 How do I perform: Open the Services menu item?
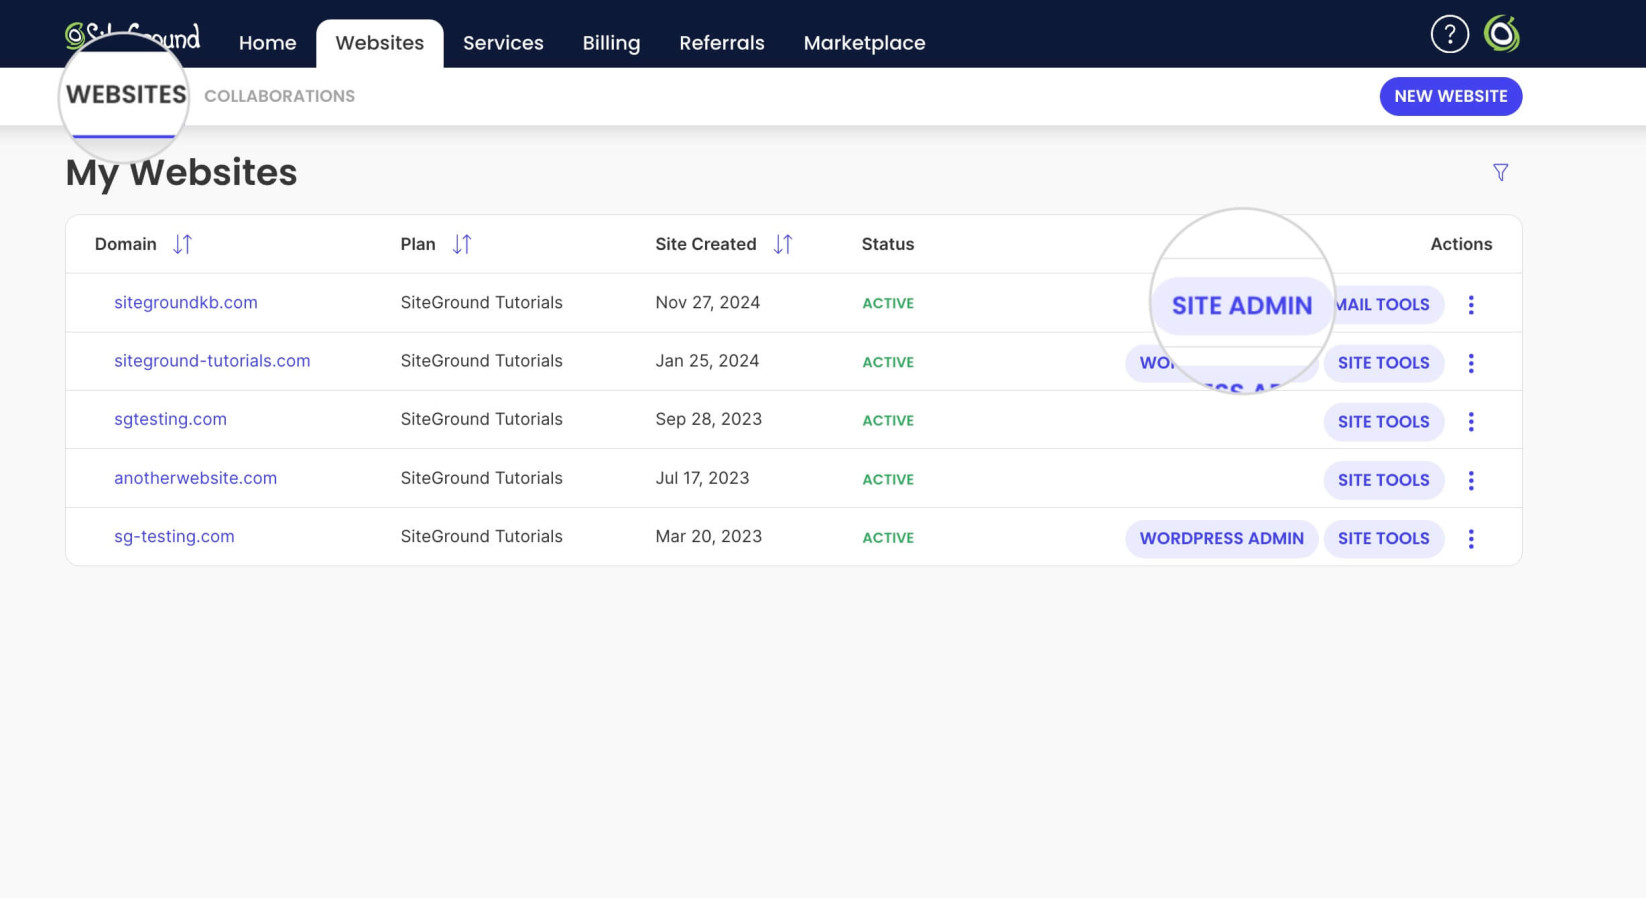pyautogui.click(x=503, y=43)
